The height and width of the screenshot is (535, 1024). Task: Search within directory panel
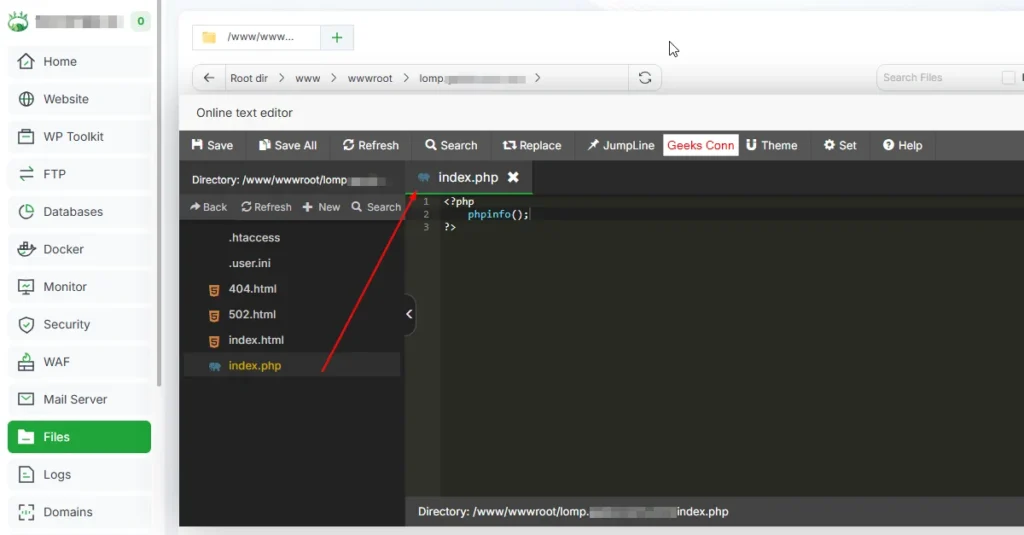coord(376,207)
